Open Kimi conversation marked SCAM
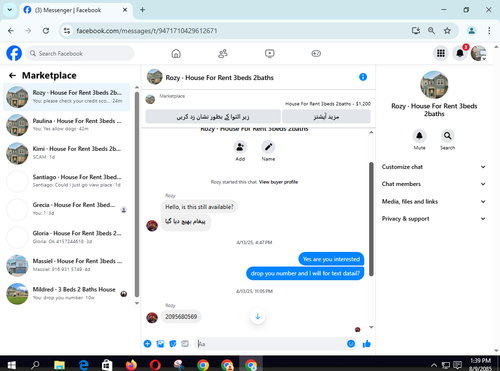The image size is (500, 371). click(x=67, y=153)
